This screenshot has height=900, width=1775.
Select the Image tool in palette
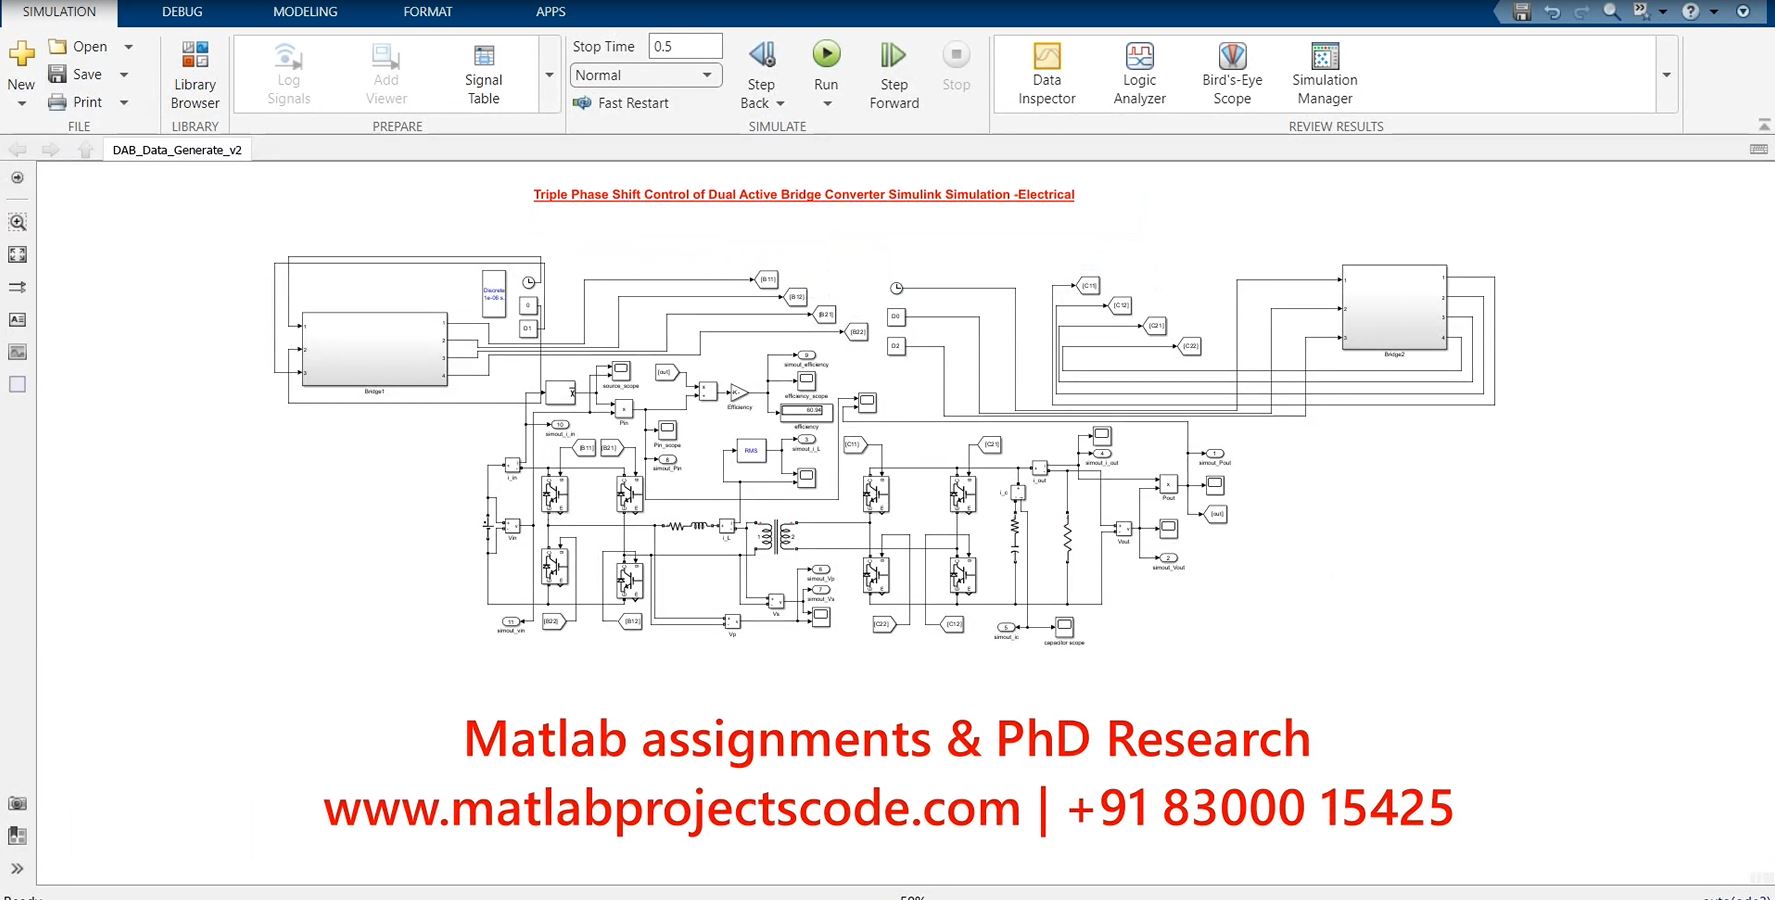coord(17,352)
